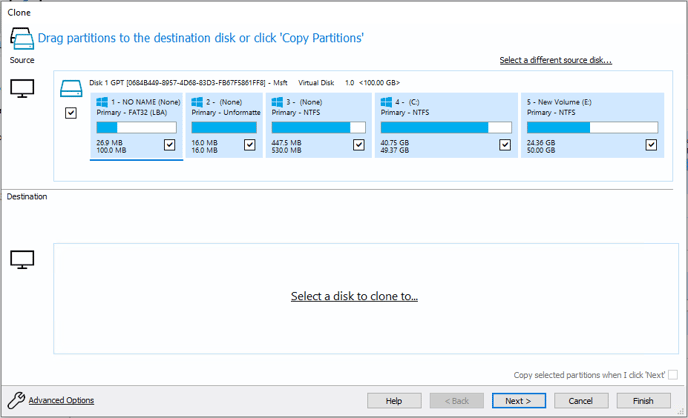Image resolution: width=688 pixels, height=418 pixels.
Task: Click the 'Primary - FAT32 (LBA)' text
Action: click(132, 112)
